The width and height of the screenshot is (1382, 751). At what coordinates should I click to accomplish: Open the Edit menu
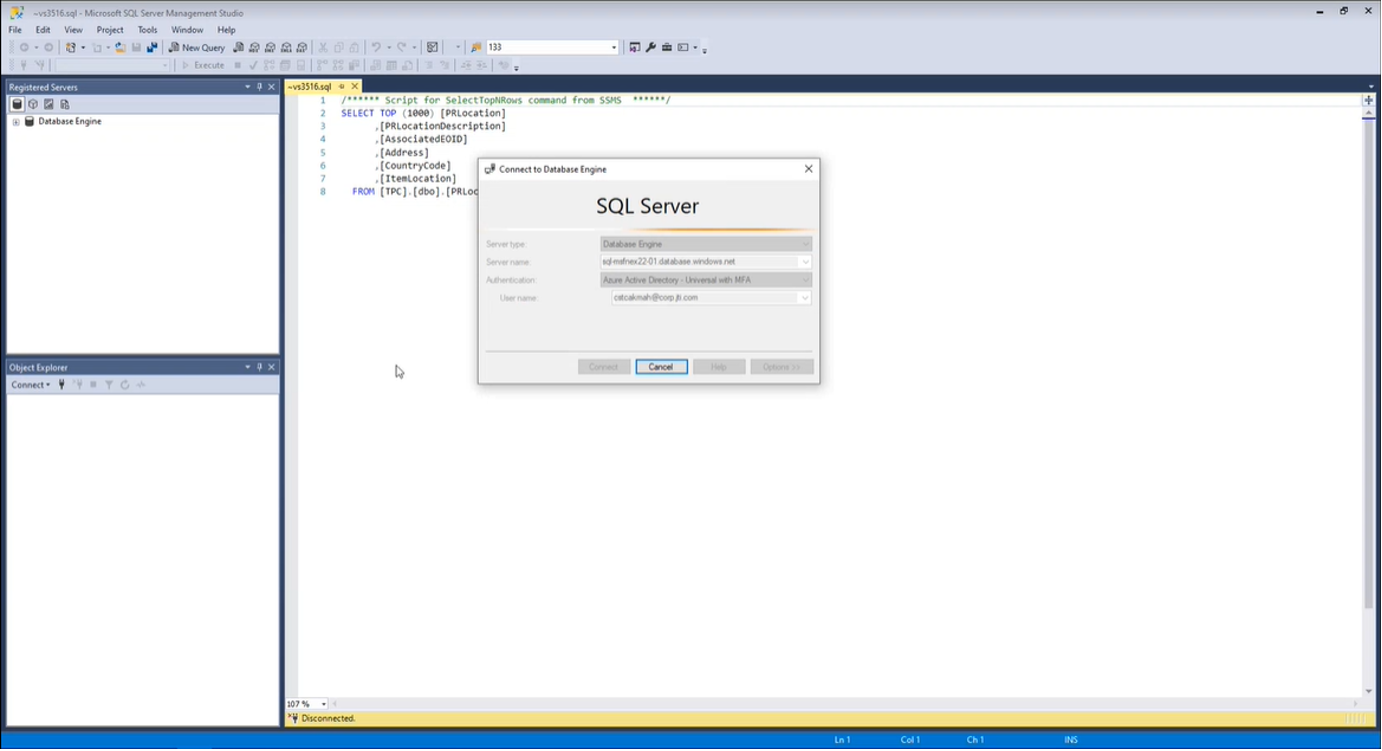43,30
